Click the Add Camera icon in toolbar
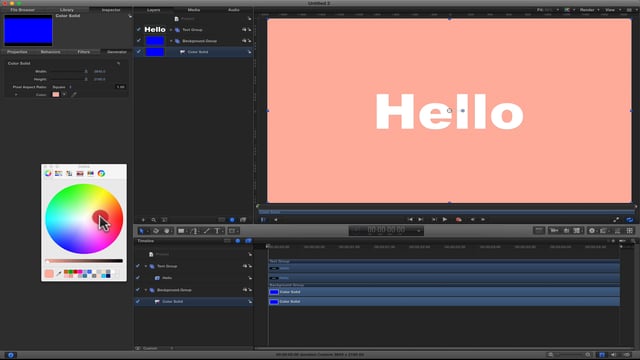 [554, 231]
